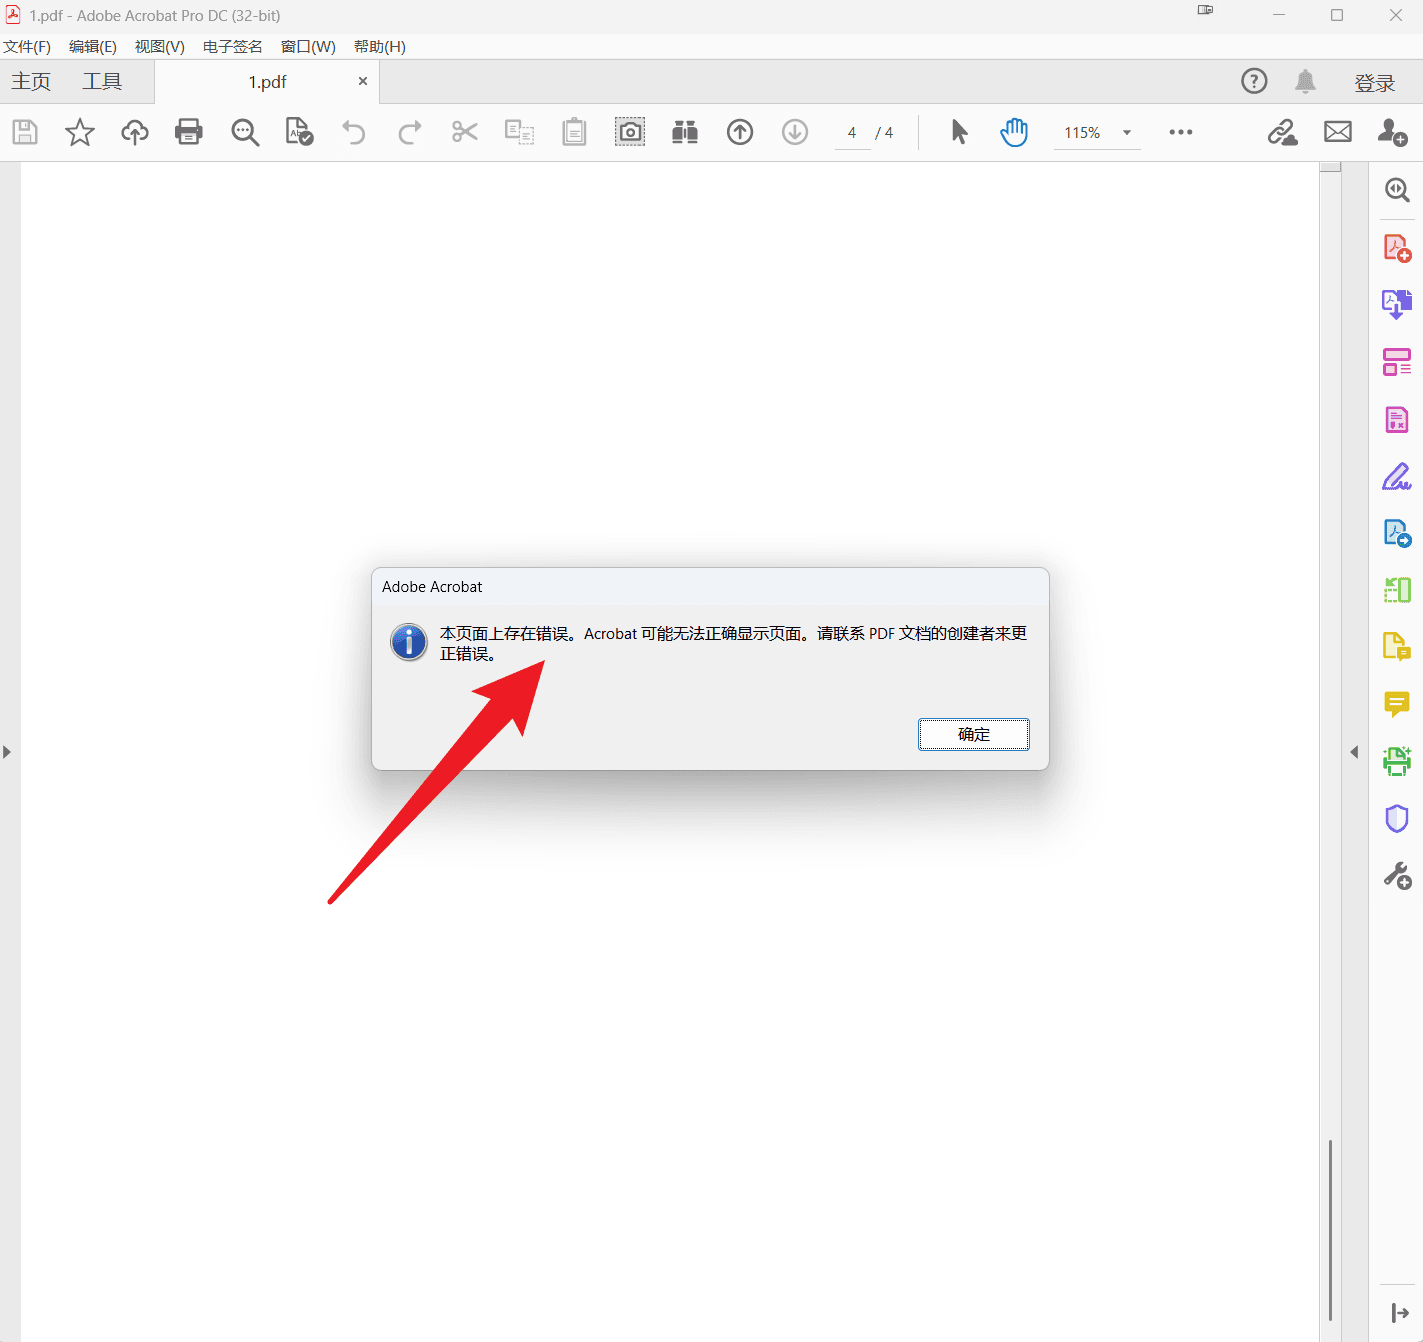This screenshot has height=1342, width=1423.
Task: Open the 电子签名 menu
Action: point(233,47)
